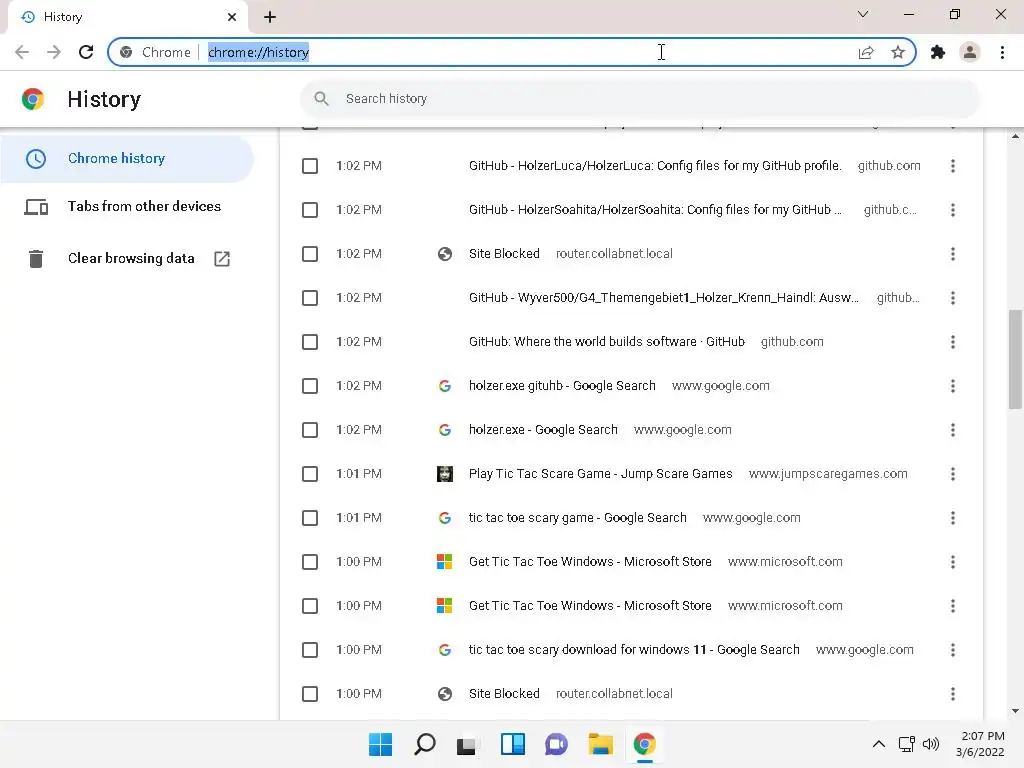Open holzer.exe - Google Search entry
Viewport: 1024px width, 768px height.
click(x=543, y=430)
